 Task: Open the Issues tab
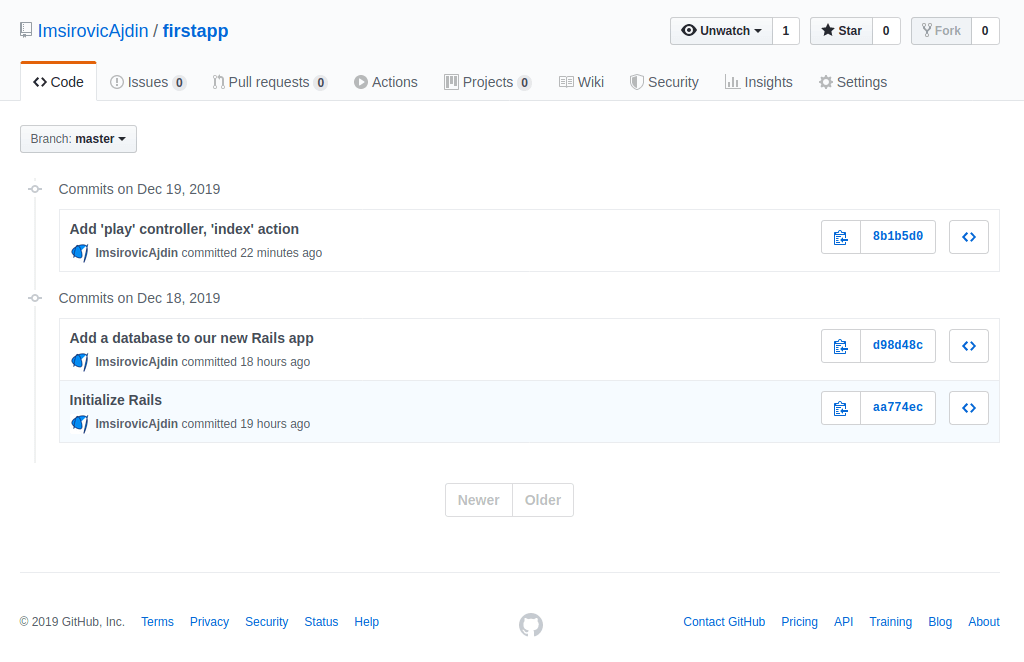(x=148, y=82)
